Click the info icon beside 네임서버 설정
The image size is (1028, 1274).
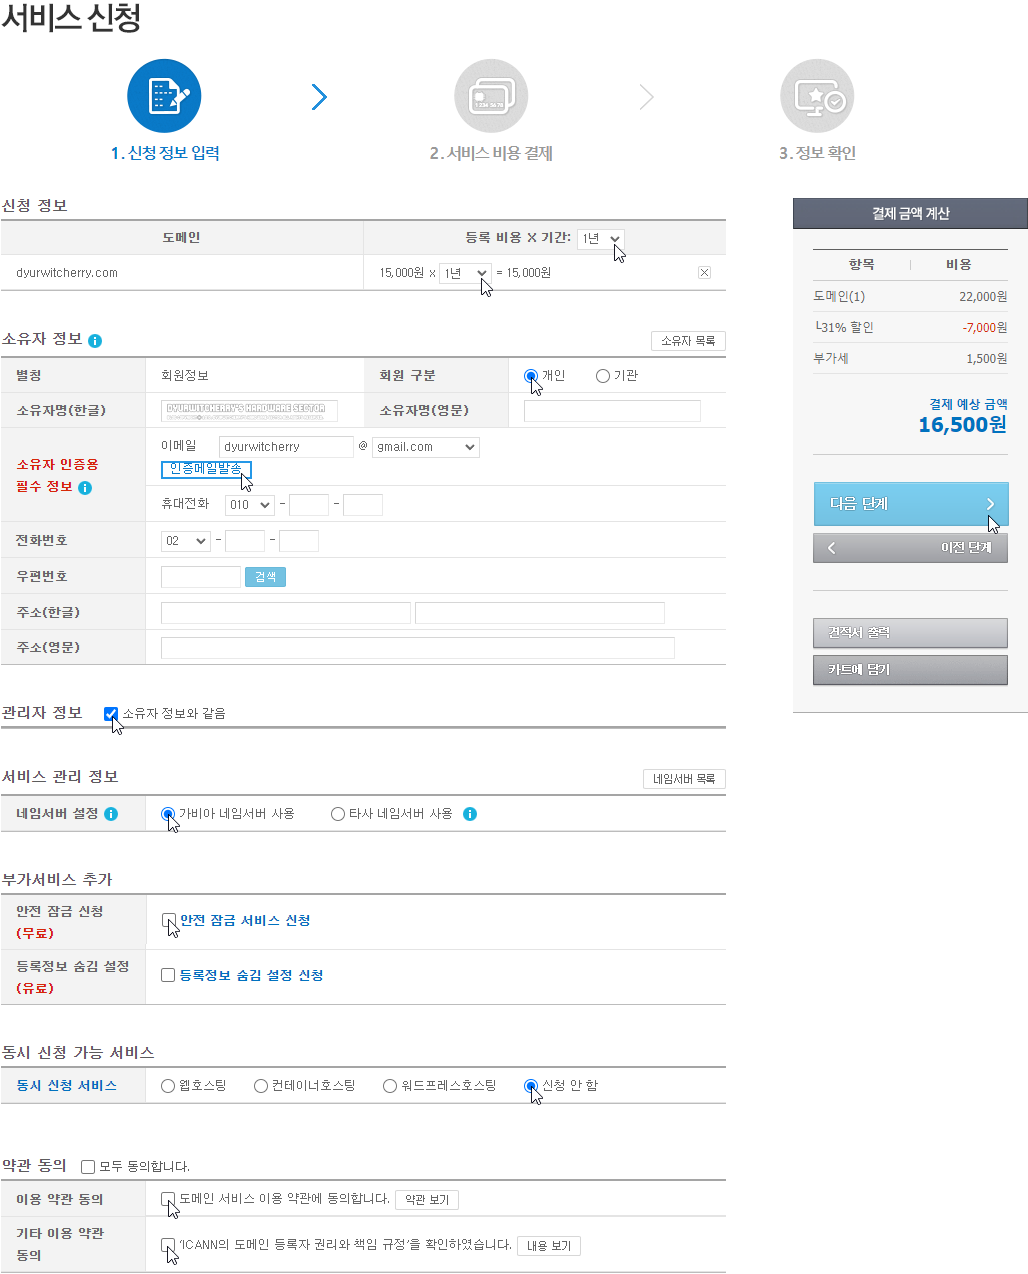click(x=111, y=813)
